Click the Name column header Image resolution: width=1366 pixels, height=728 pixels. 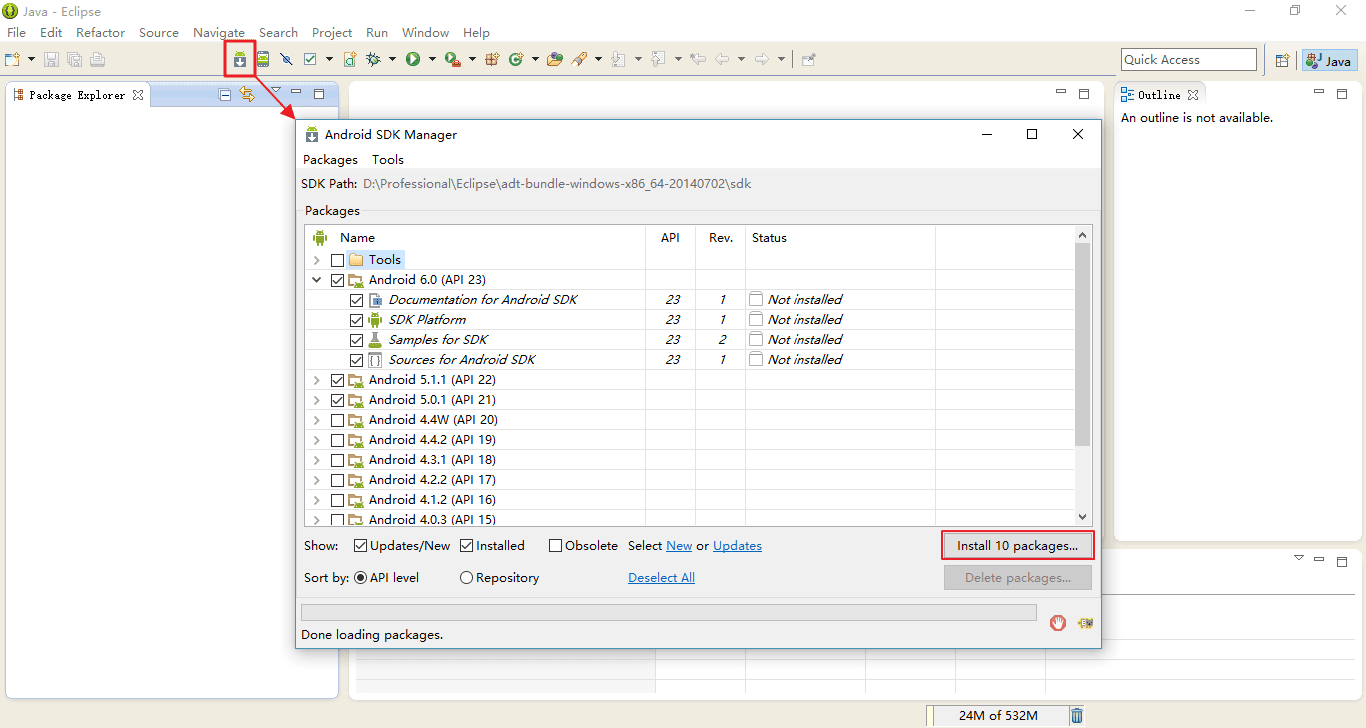357,238
